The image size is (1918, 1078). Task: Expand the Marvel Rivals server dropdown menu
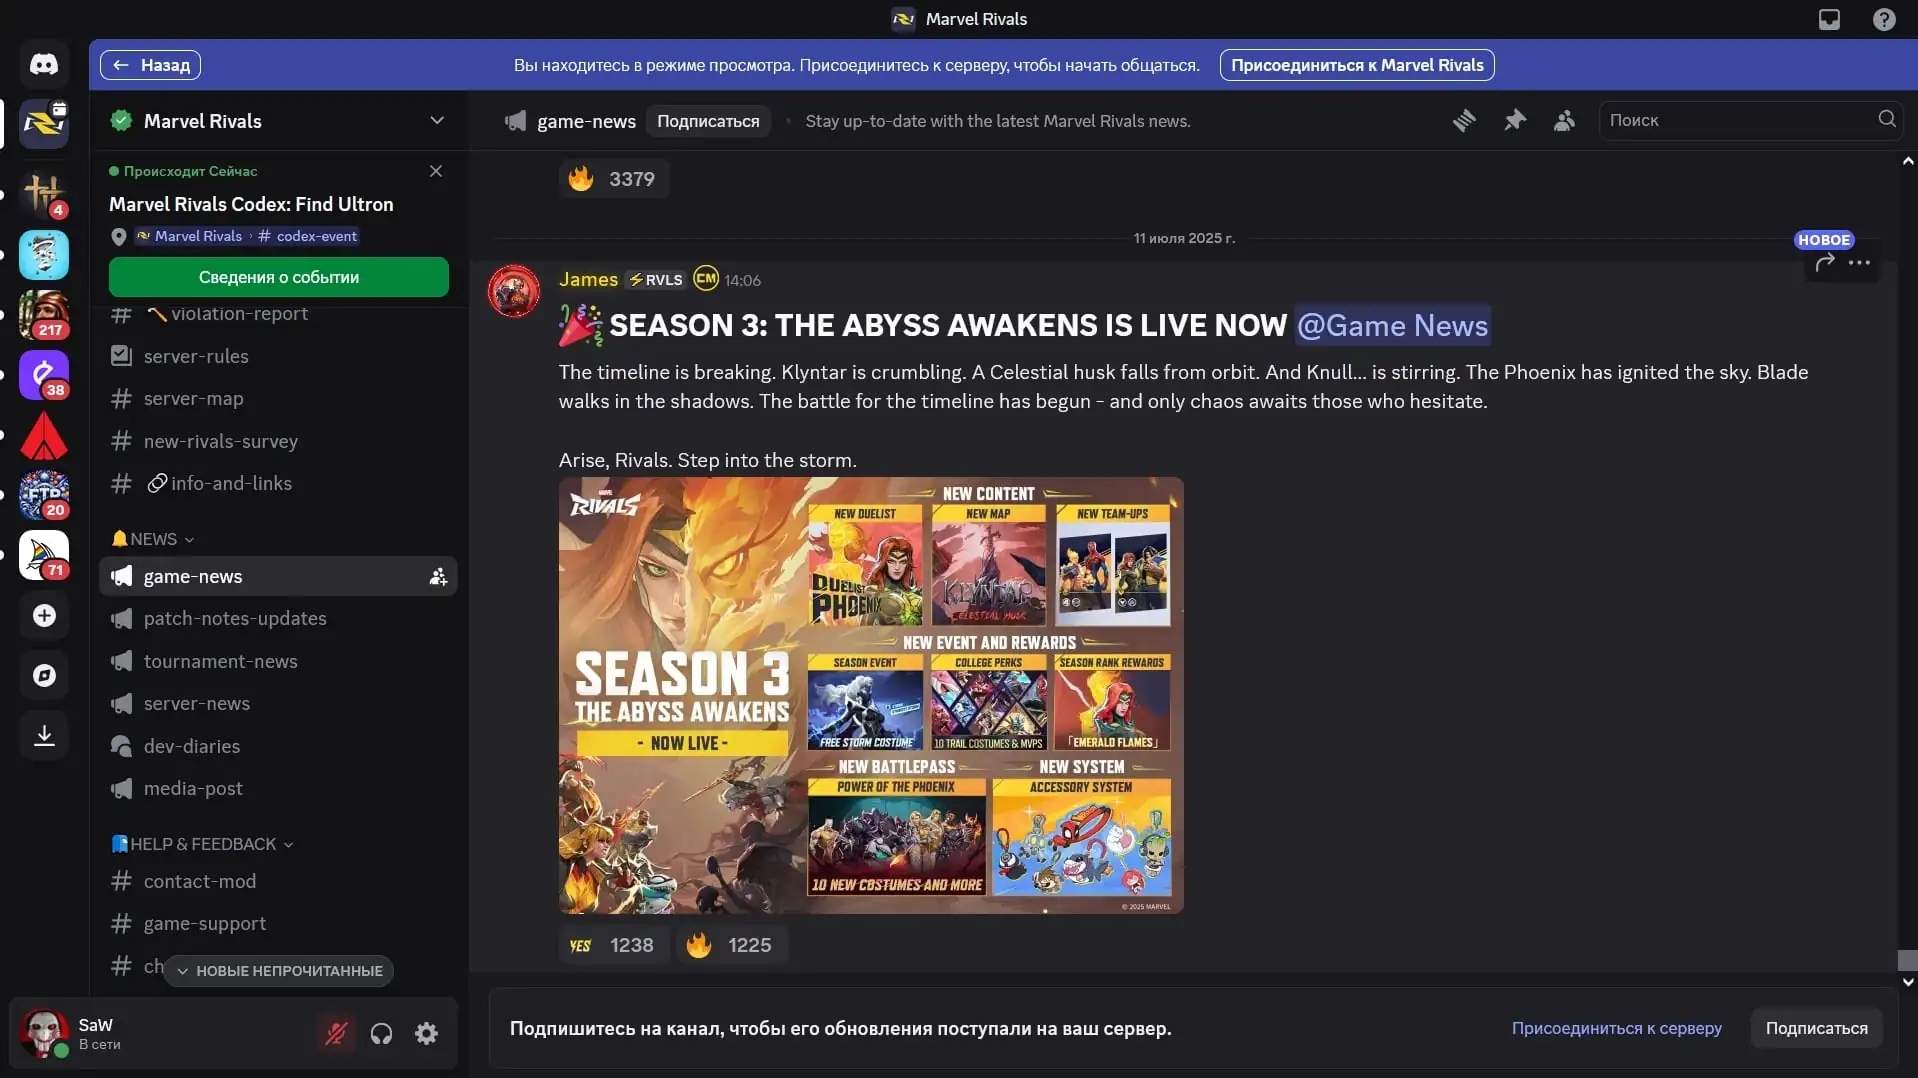437,121
